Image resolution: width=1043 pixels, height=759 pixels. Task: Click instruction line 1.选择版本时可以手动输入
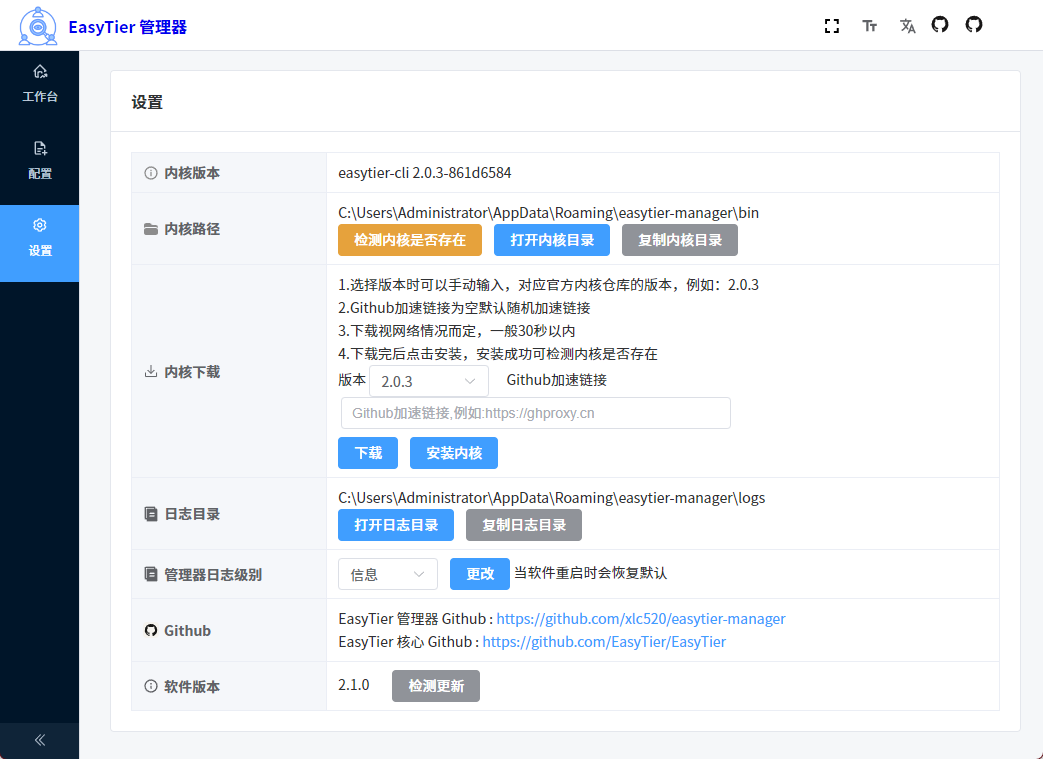point(548,285)
